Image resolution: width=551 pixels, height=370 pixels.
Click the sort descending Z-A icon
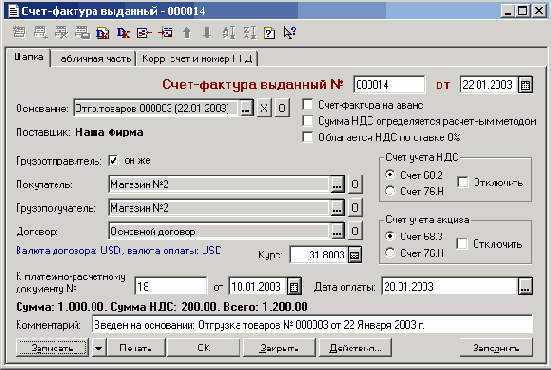tap(250, 33)
